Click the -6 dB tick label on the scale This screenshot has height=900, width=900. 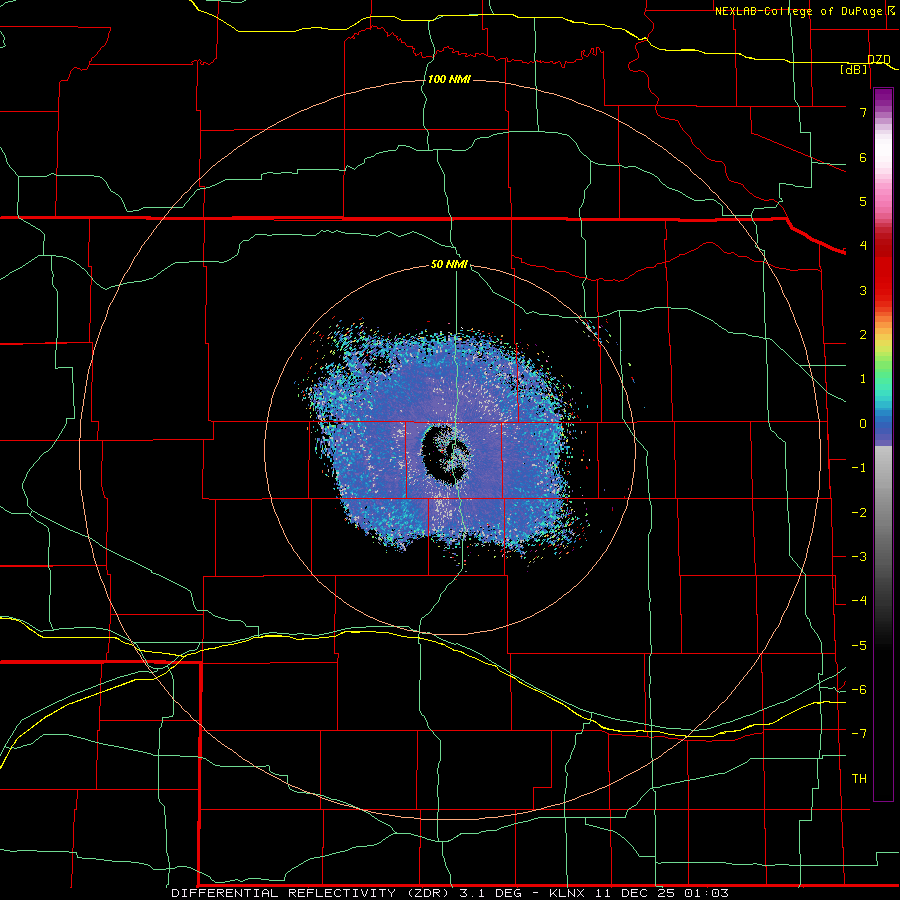click(859, 689)
